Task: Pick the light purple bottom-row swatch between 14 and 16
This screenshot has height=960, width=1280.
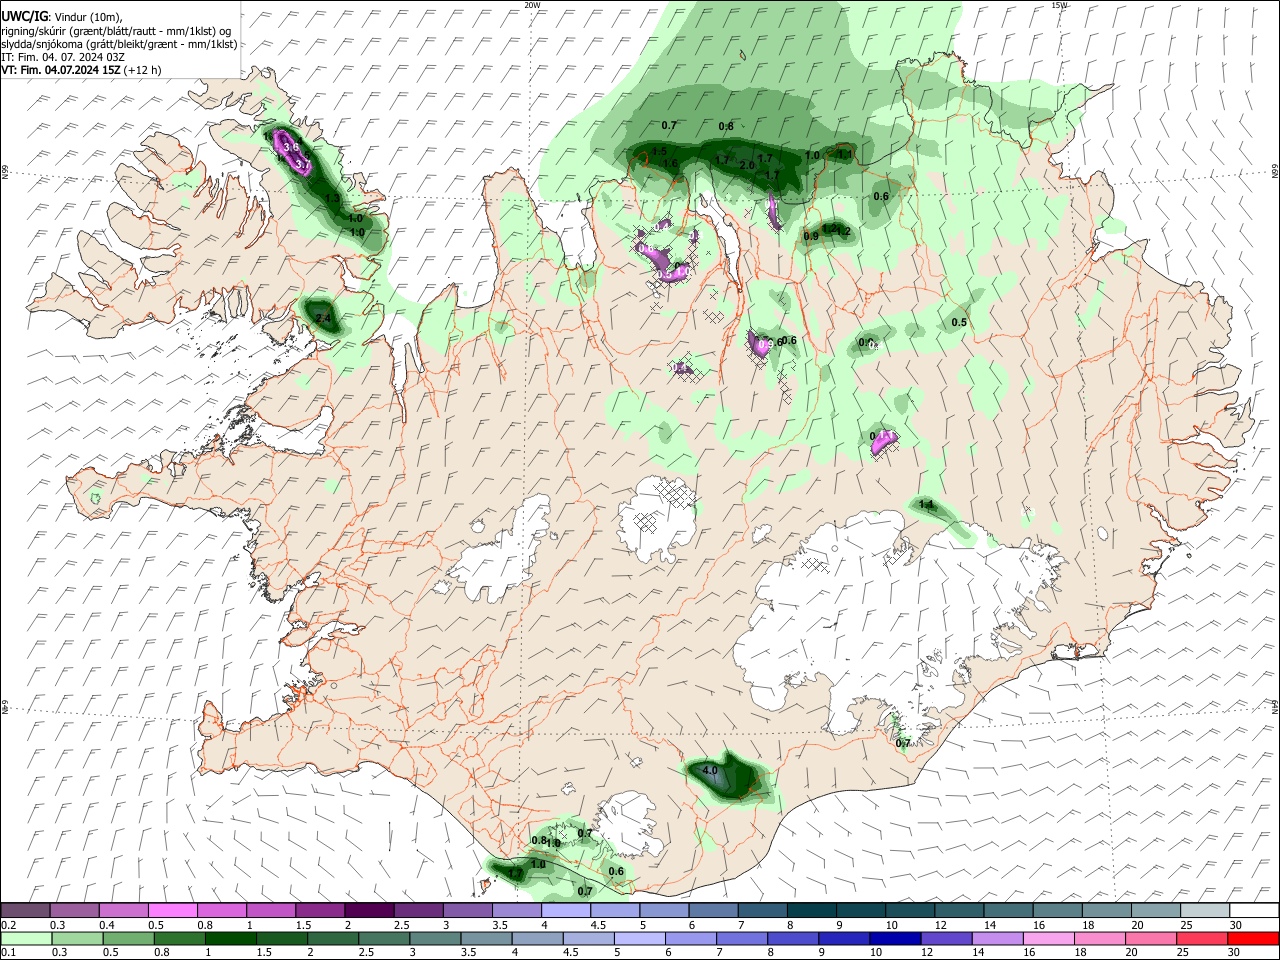Action: [997, 939]
